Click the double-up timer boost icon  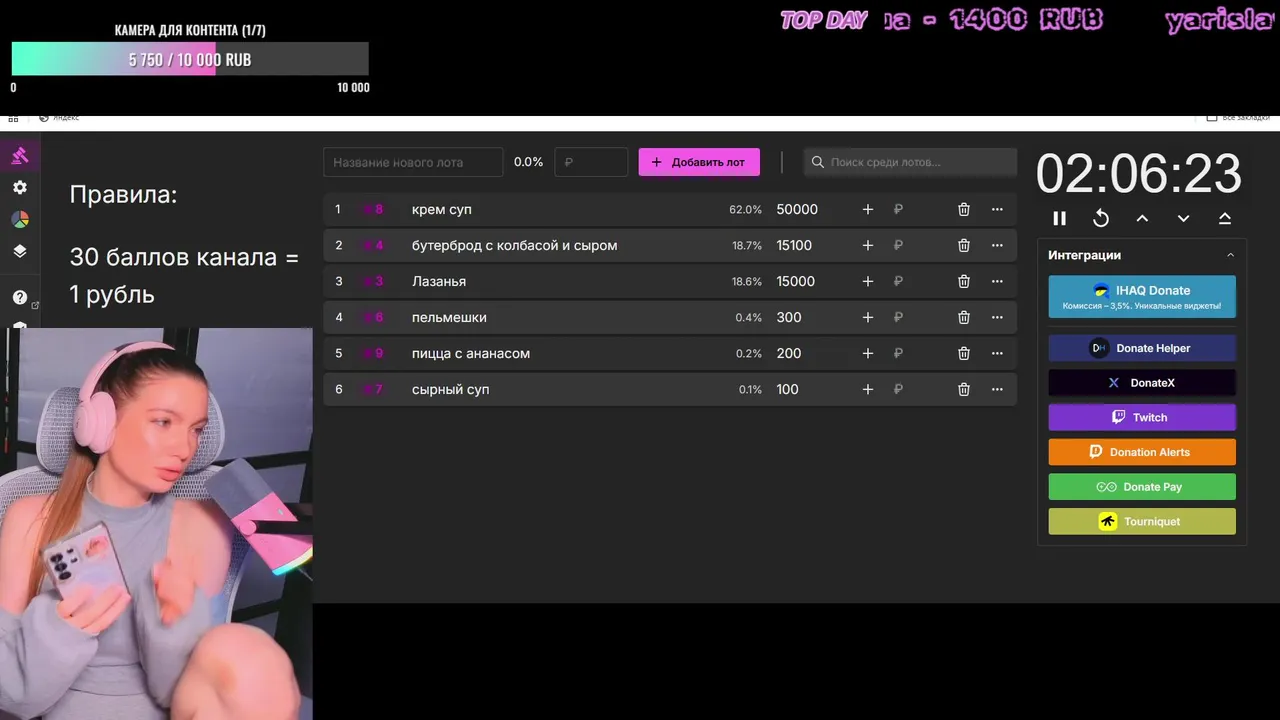(1225, 218)
